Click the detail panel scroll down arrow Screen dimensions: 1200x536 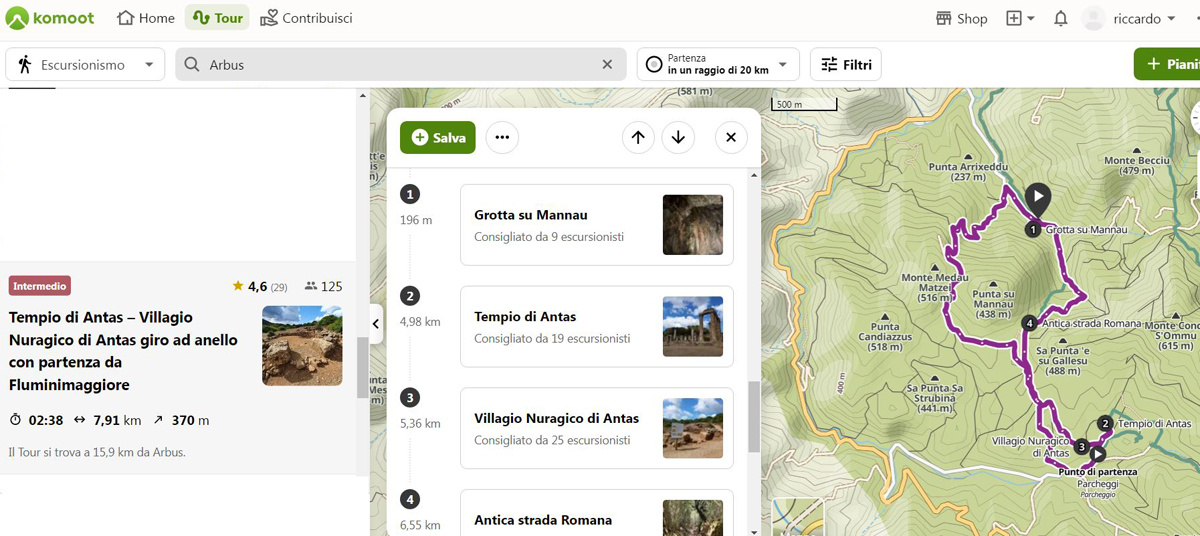tap(753, 531)
